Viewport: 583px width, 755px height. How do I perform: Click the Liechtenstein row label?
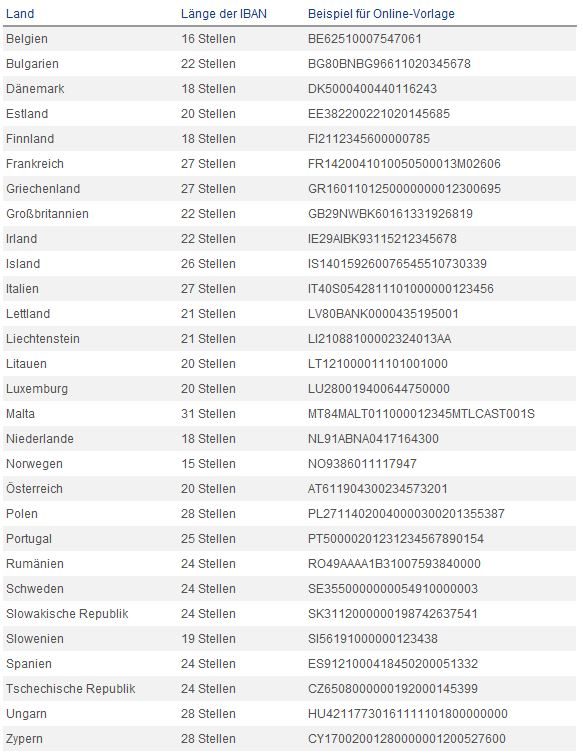pyautogui.click(x=42, y=339)
